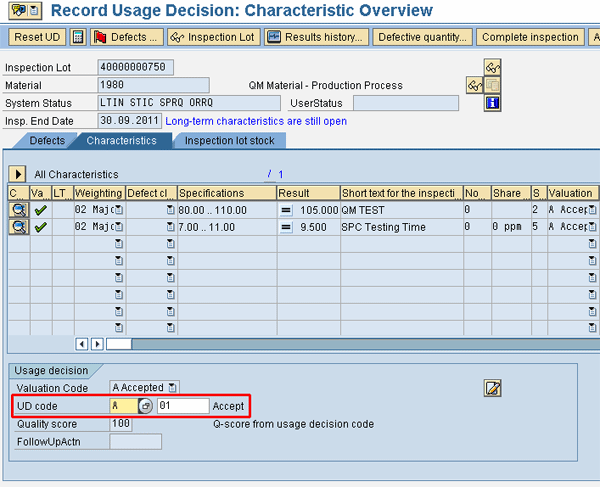This screenshot has width=600, height=487.
Task: Open Valuation dropdown in QM TEST row
Action: point(592,210)
